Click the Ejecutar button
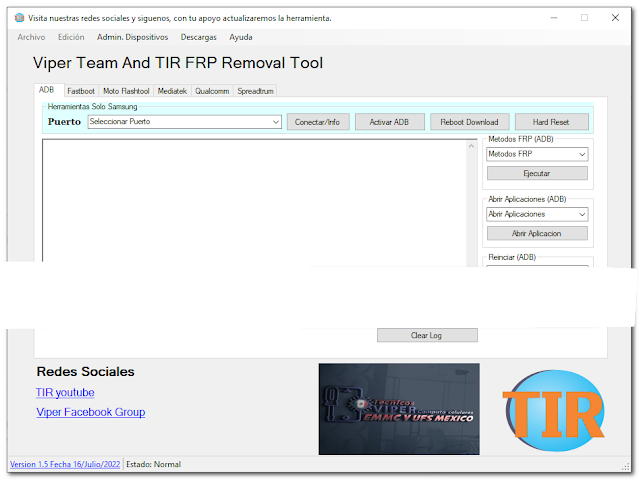This screenshot has height=480, width=639. pos(537,173)
